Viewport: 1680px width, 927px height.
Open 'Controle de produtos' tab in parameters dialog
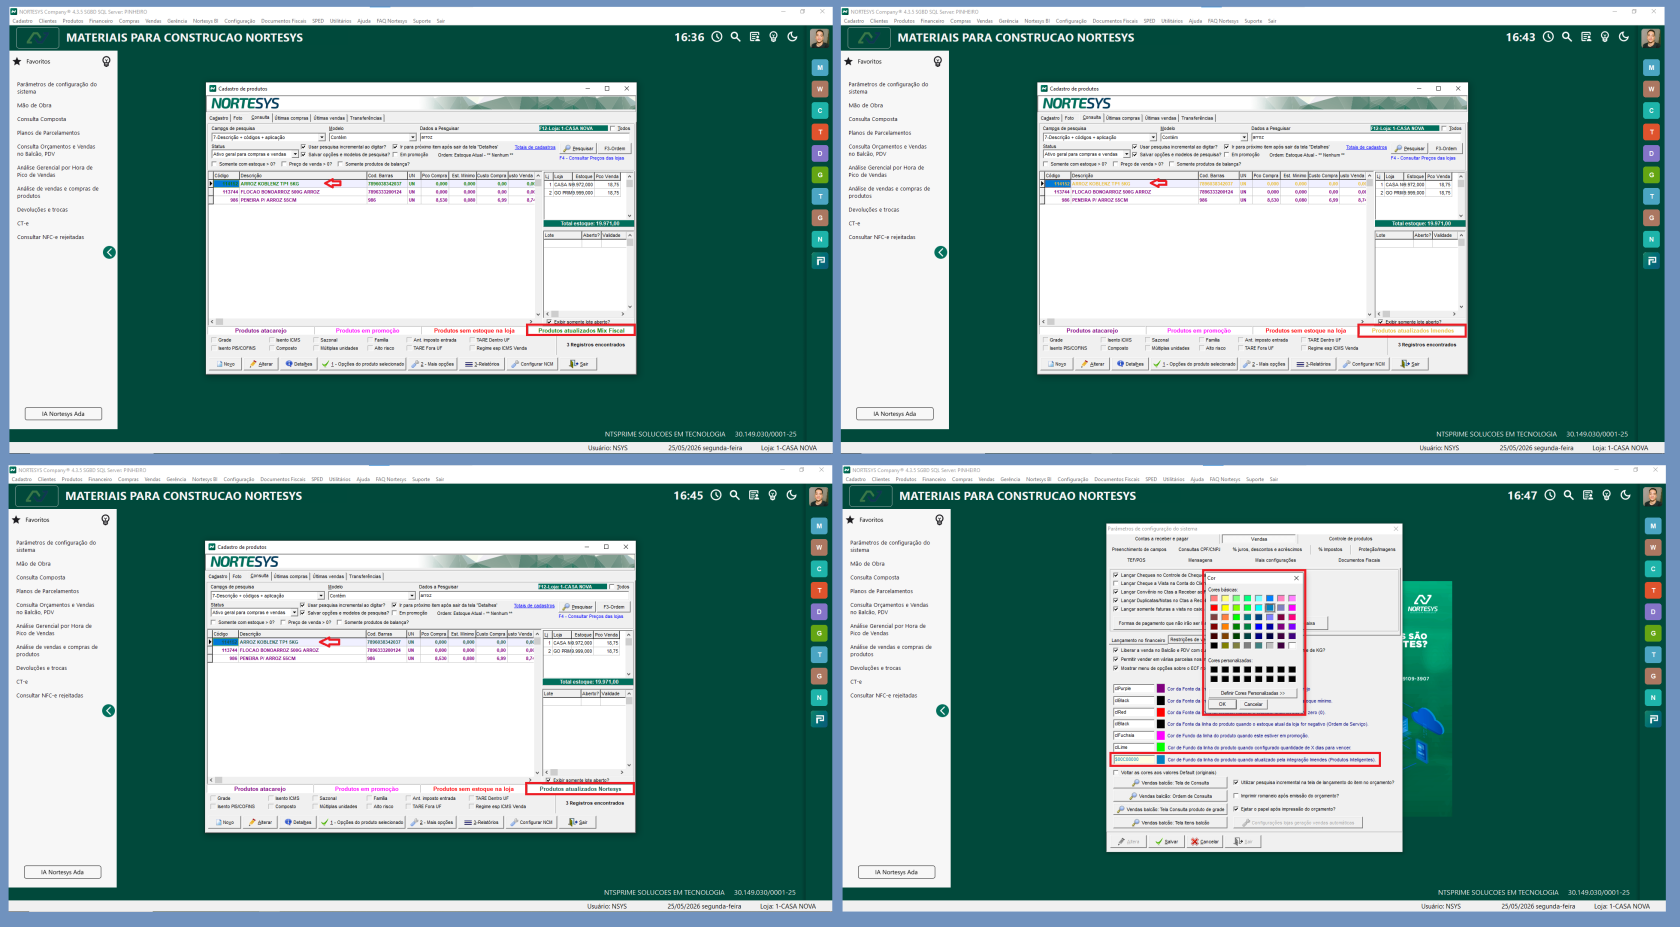pos(1350,539)
